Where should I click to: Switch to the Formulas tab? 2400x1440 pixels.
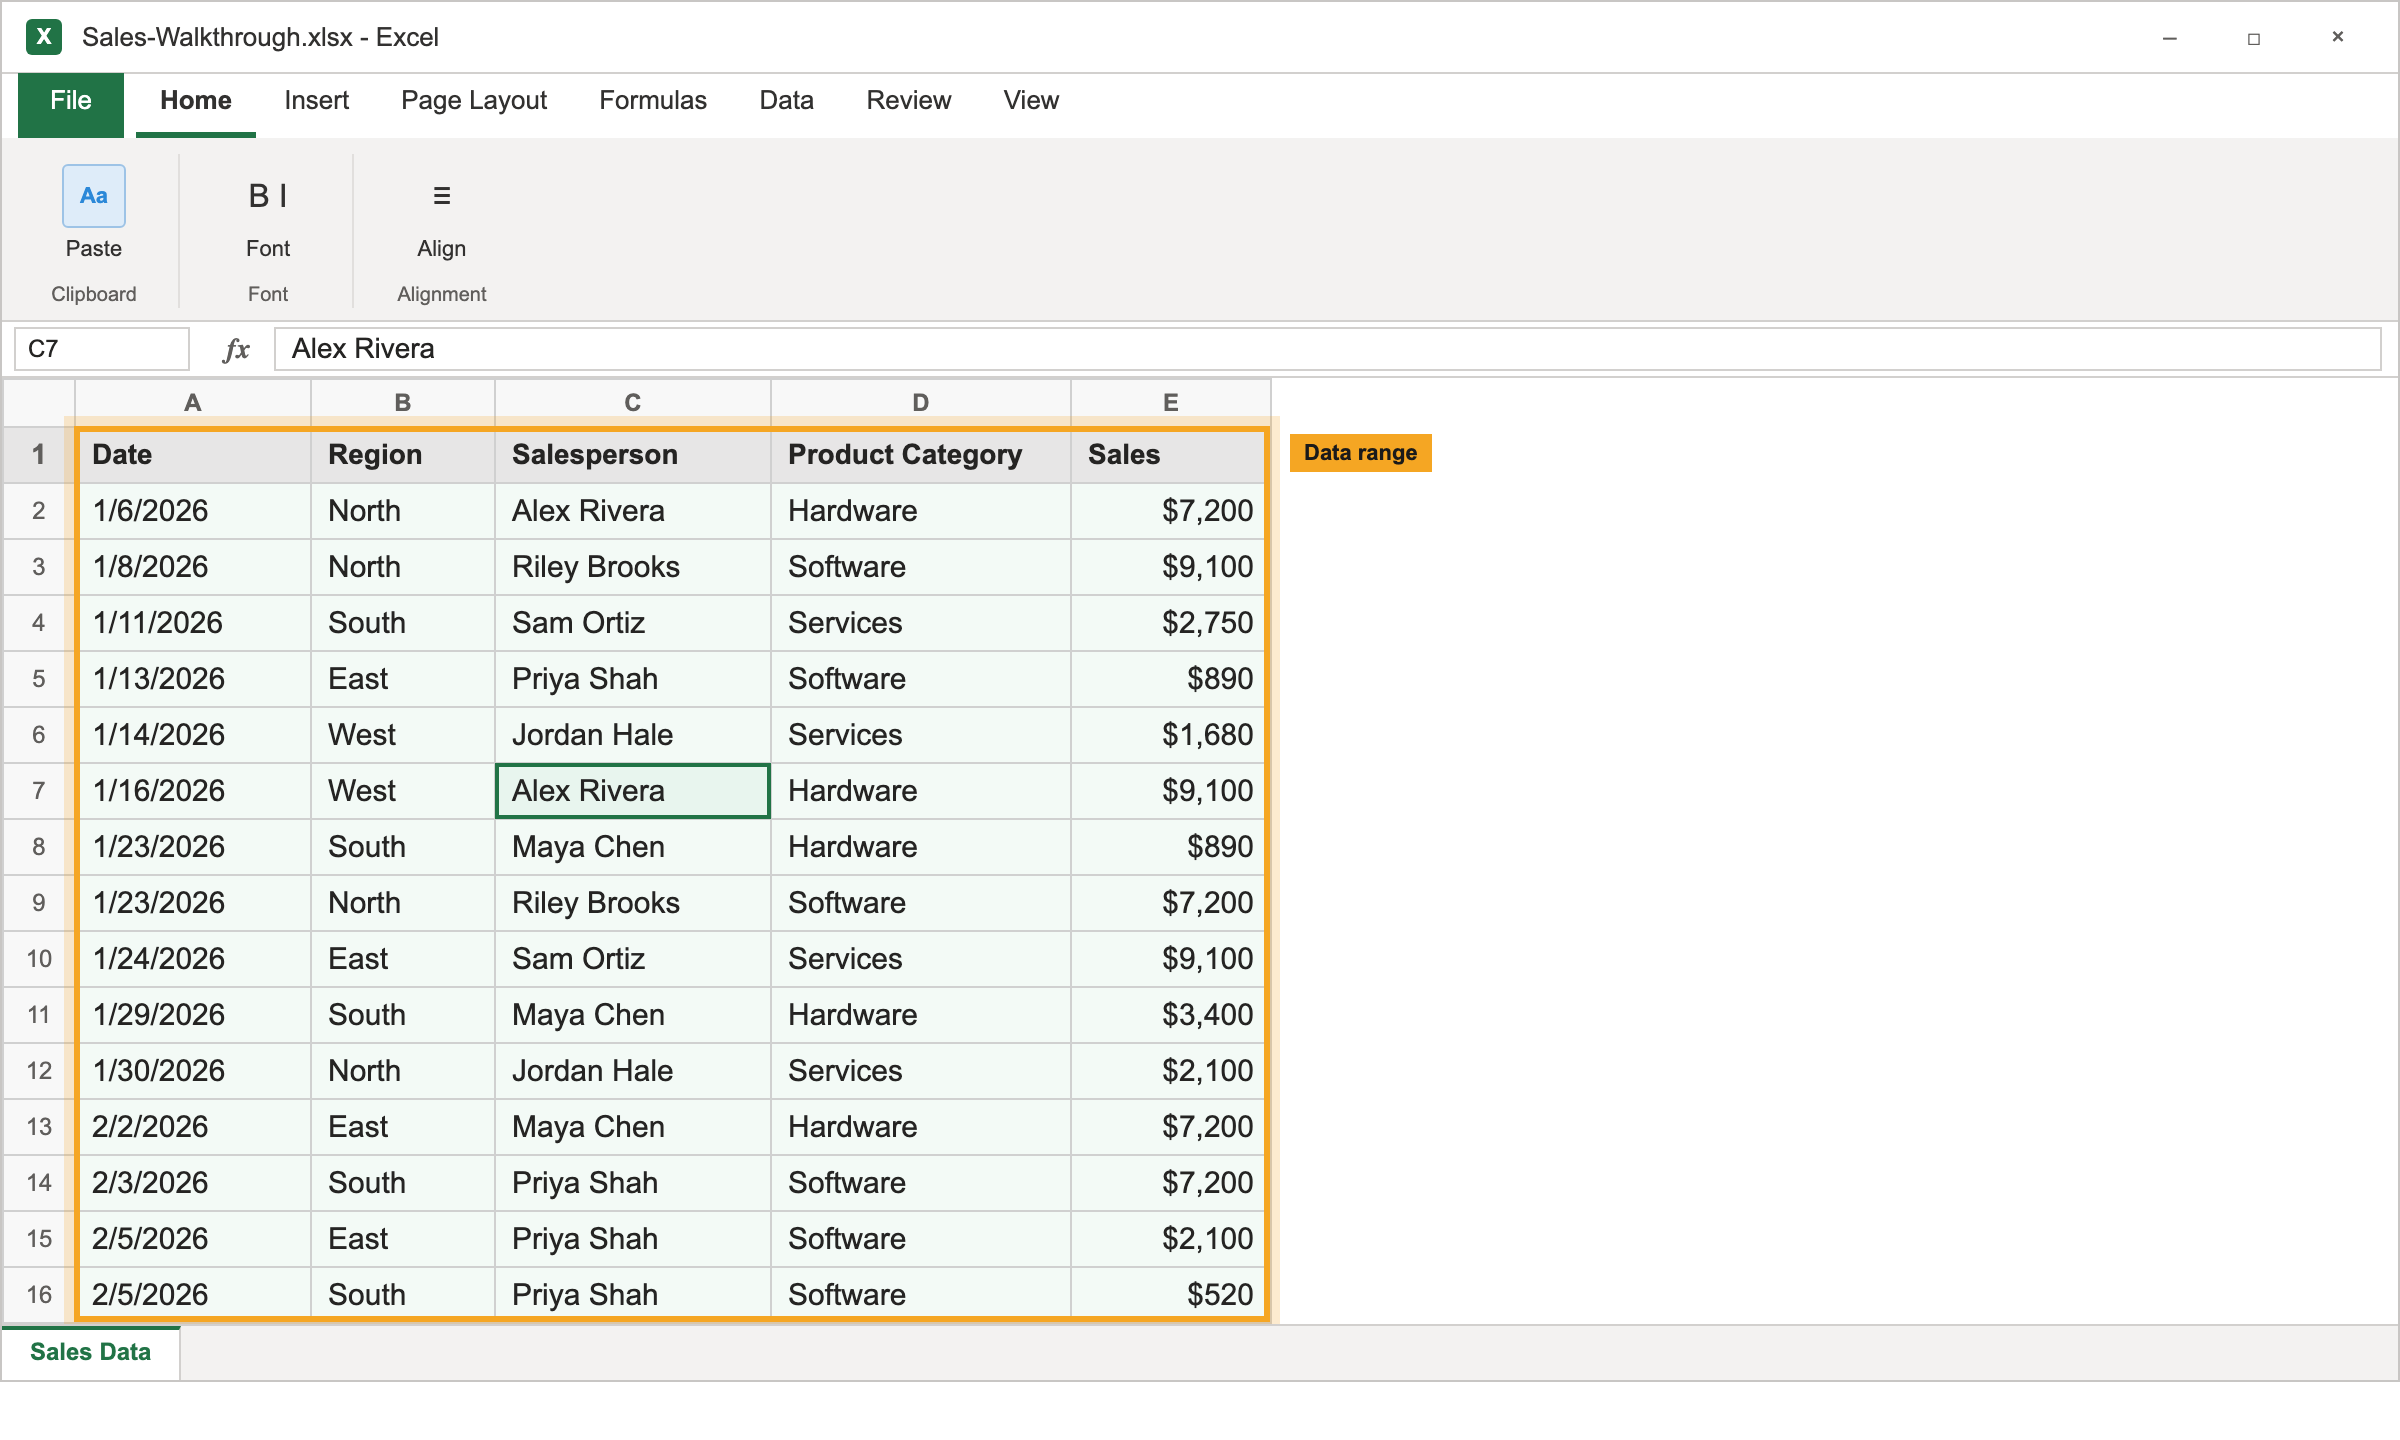(653, 101)
